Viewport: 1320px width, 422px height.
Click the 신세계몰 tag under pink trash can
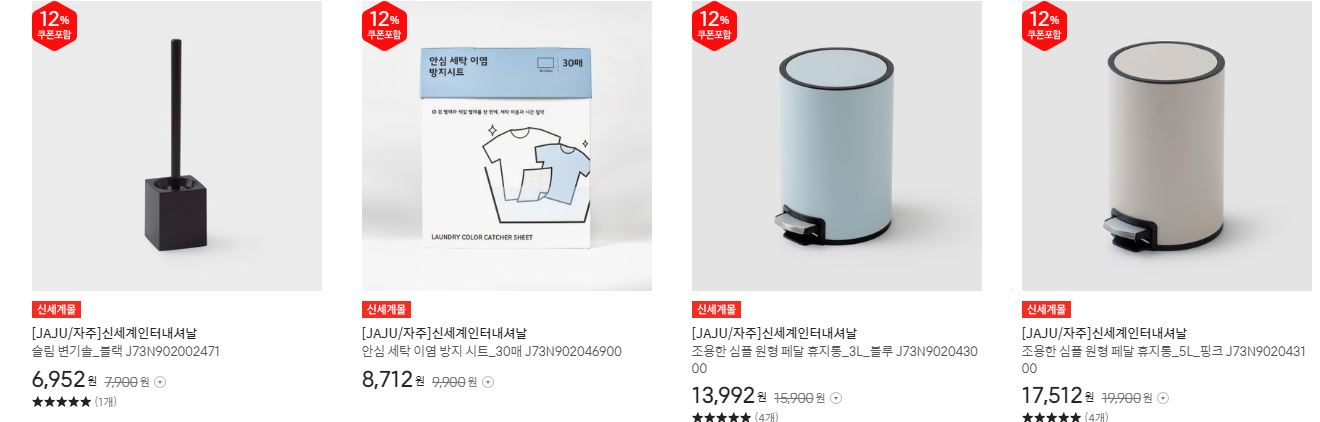[1046, 310]
